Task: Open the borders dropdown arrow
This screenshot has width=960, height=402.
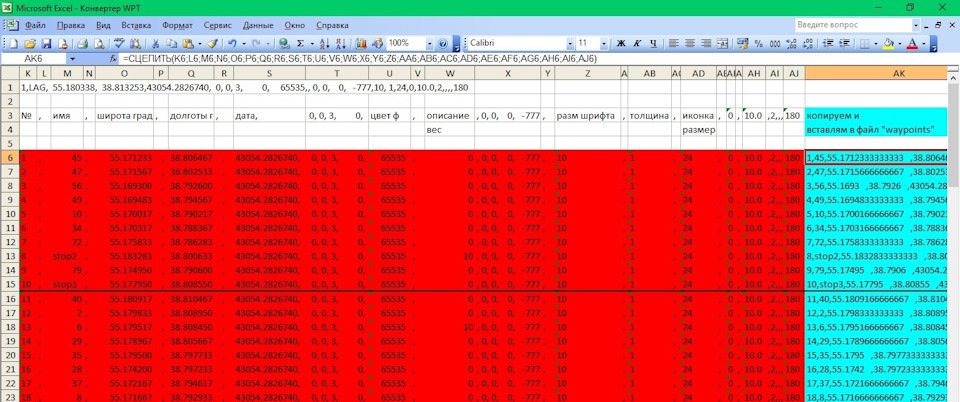Action: click(x=876, y=43)
